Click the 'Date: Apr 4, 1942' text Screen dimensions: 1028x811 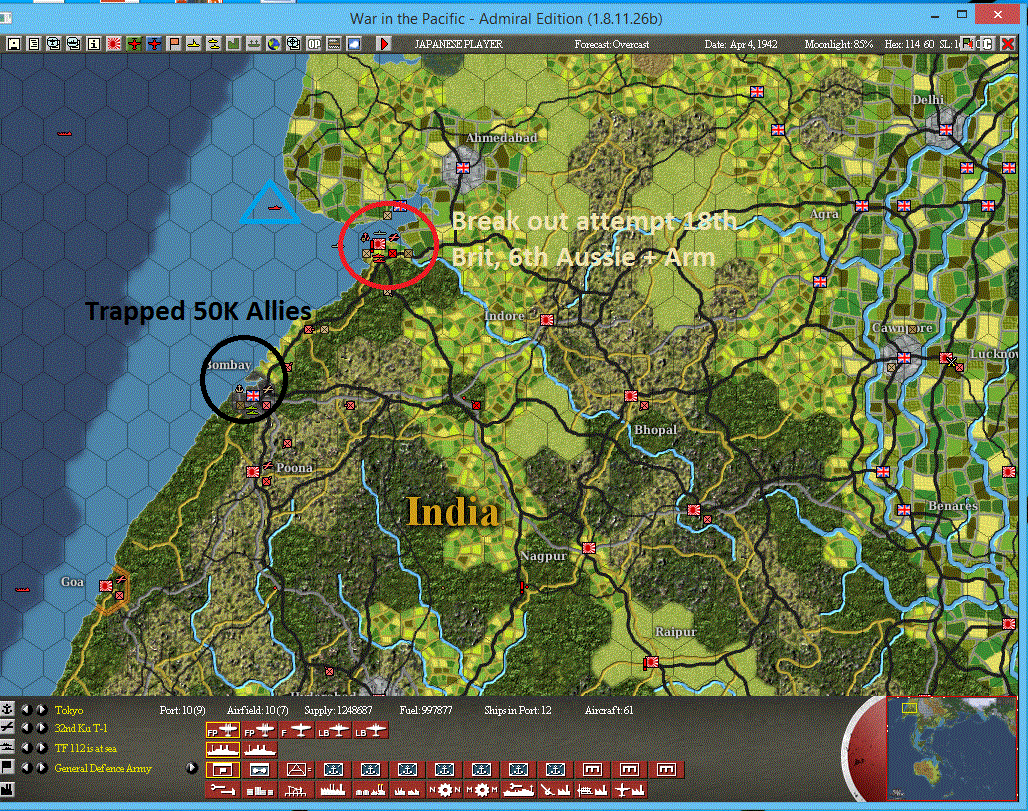(x=741, y=44)
